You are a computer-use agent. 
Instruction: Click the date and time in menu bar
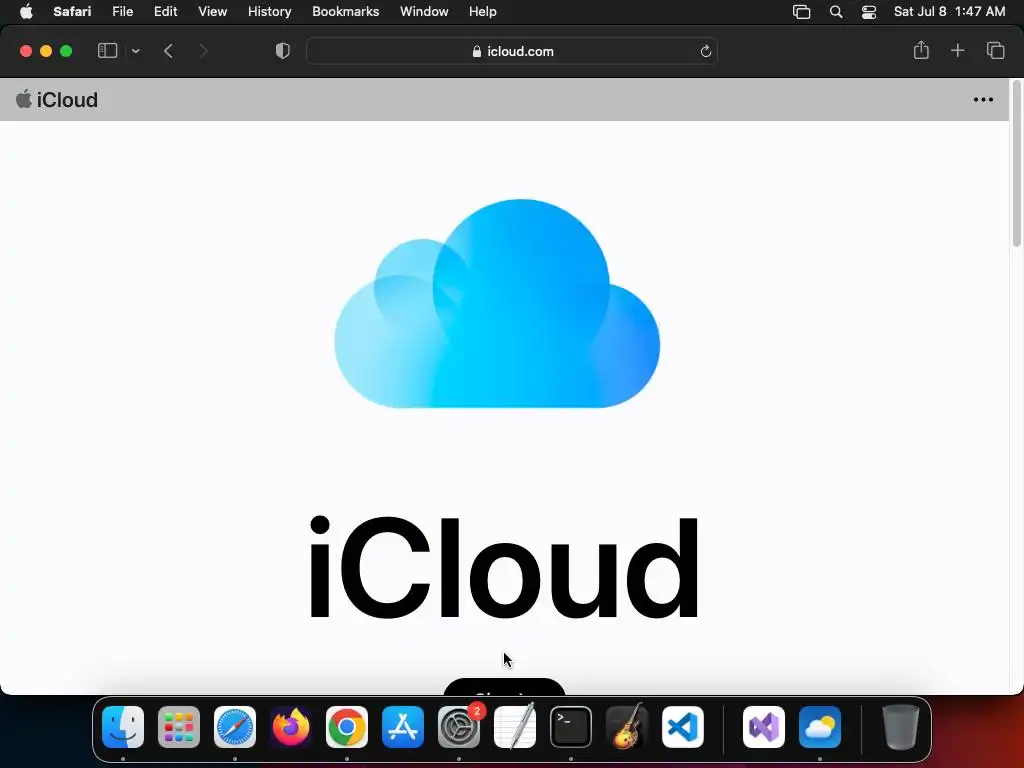pyautogui.click(x=949, y=12)
